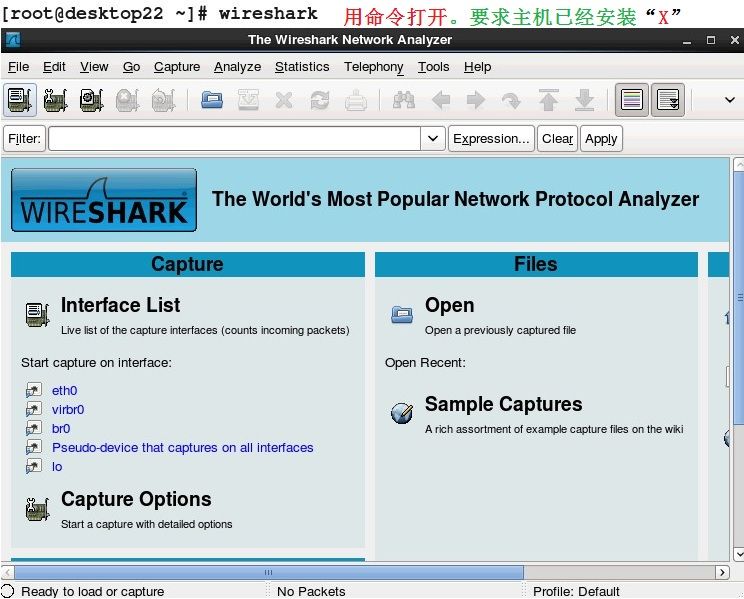Viewport: 744px width, 599px height.
Task: Open the filter history dropdown arrow
Action: click(433, 139)
